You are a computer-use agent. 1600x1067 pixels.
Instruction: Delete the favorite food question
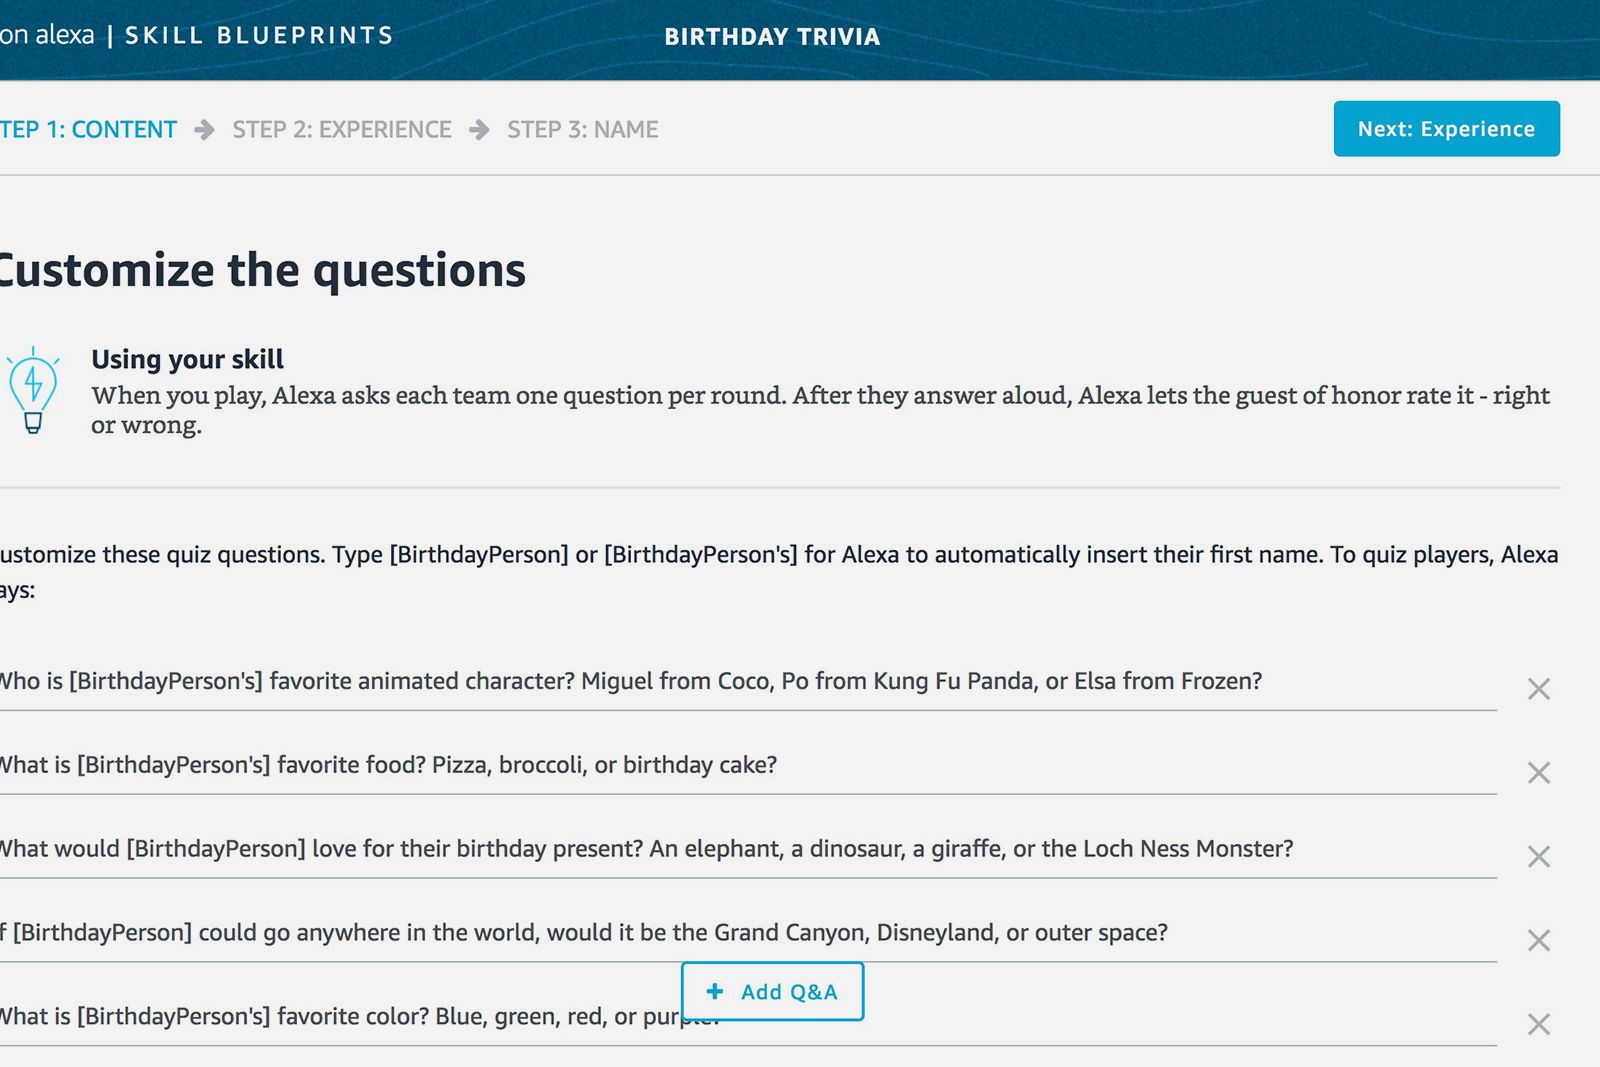1538,773
